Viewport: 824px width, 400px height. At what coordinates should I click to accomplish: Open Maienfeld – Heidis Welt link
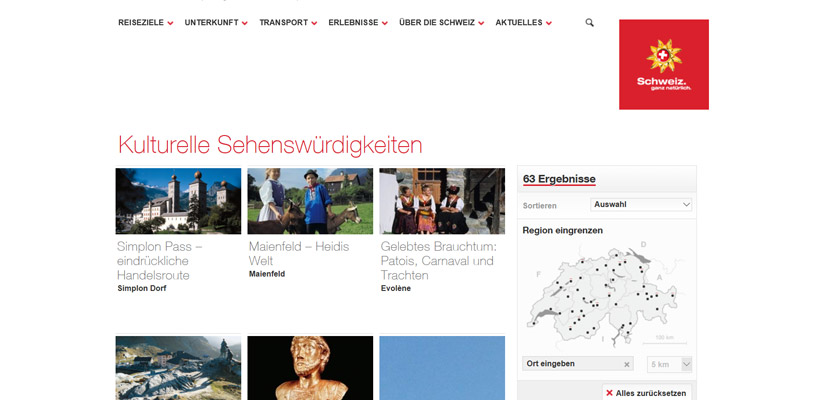pyautogui.click(x=298, y=253)
